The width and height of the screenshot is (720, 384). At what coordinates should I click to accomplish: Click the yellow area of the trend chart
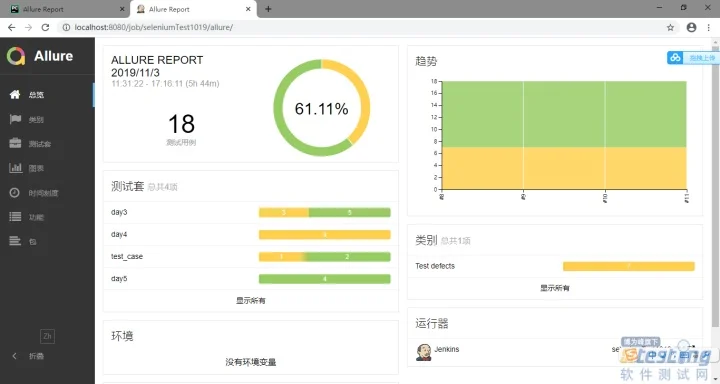(564, 168)
